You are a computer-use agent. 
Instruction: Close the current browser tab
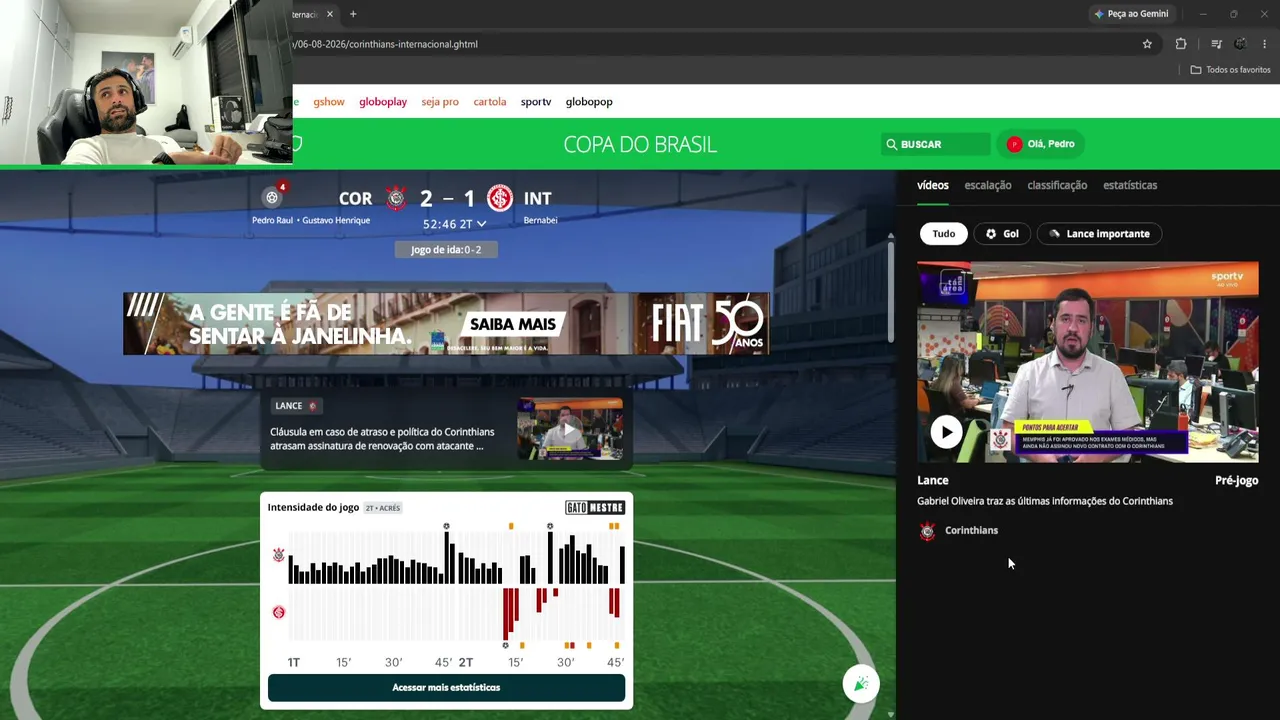[x=329, y=14]
